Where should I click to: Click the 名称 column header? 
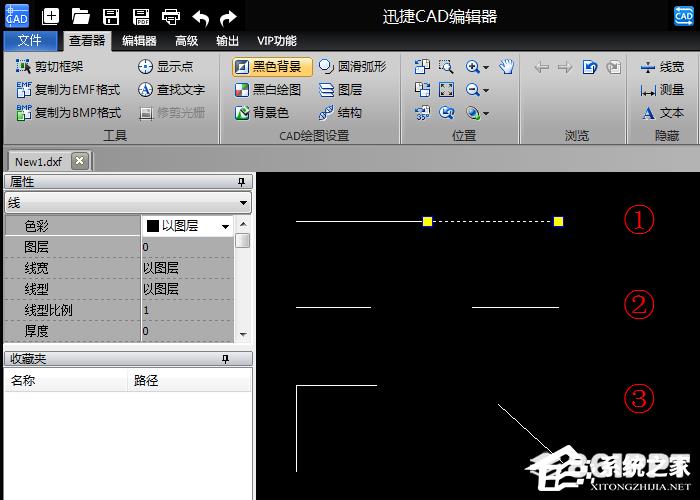tap(66, 380)
